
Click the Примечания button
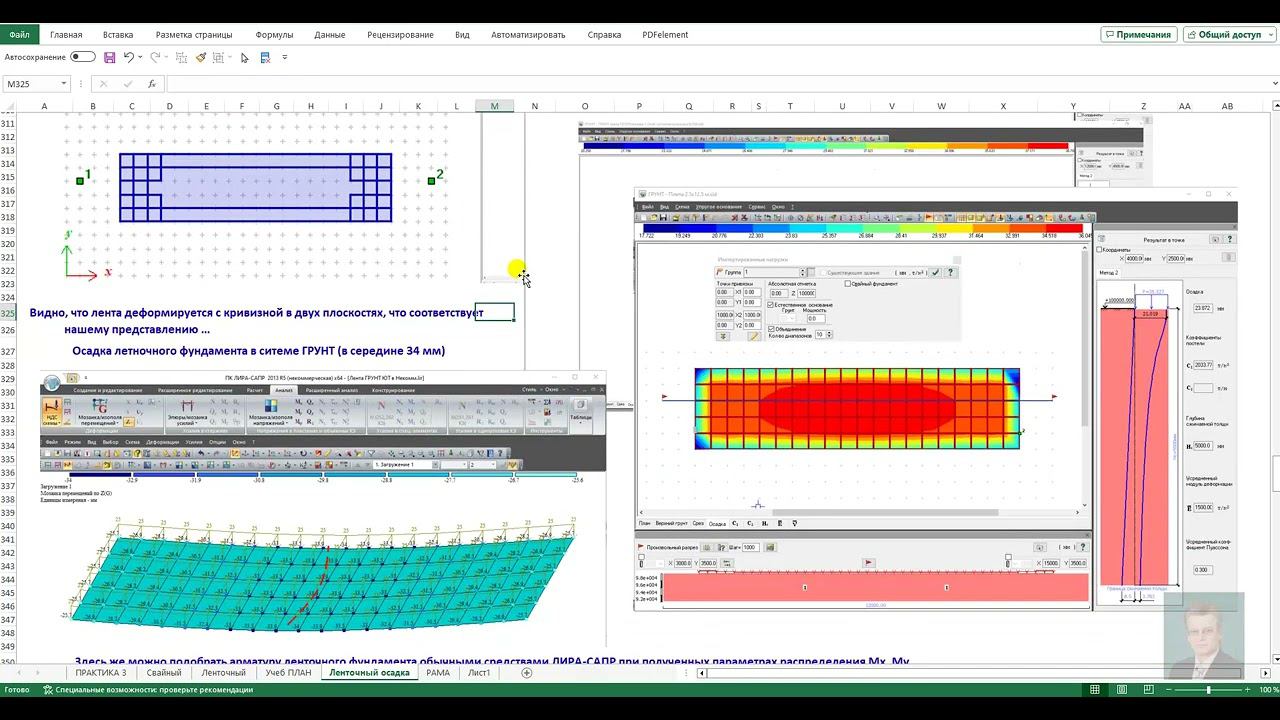pos(1138,34)
